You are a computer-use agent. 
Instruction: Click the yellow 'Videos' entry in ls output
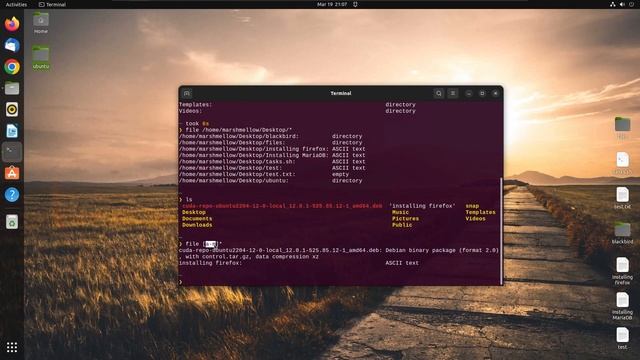click(x=476, y=219)
